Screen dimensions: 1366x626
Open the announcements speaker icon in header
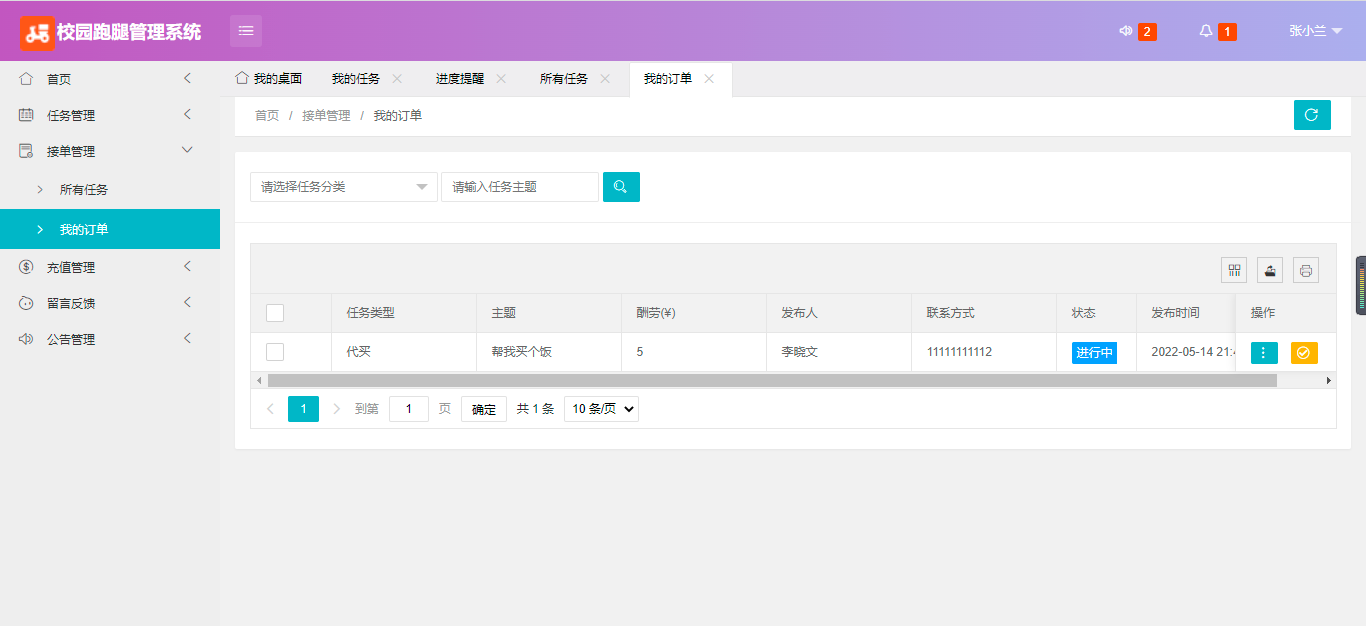1125,31
